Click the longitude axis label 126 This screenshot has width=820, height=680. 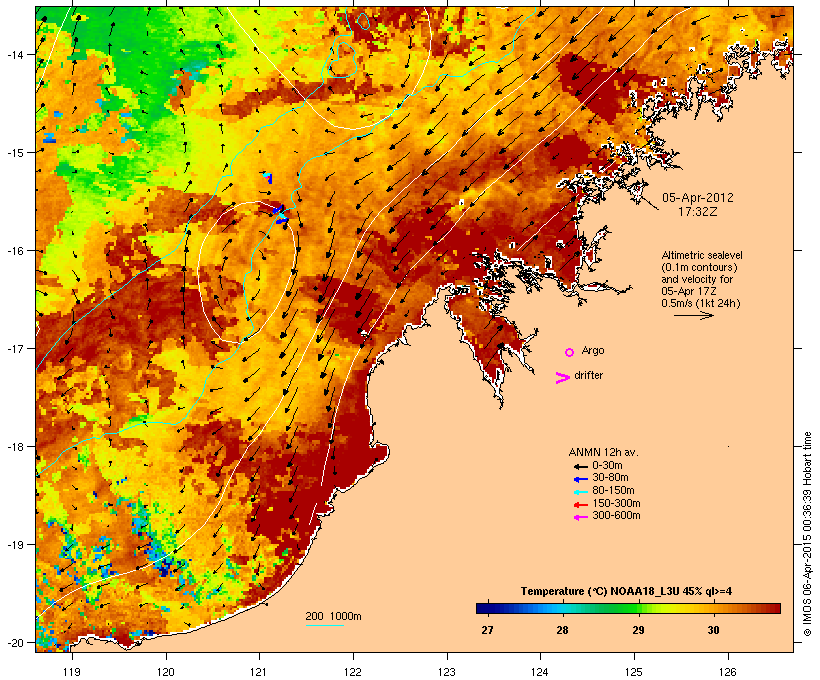[x=728, y=672]
